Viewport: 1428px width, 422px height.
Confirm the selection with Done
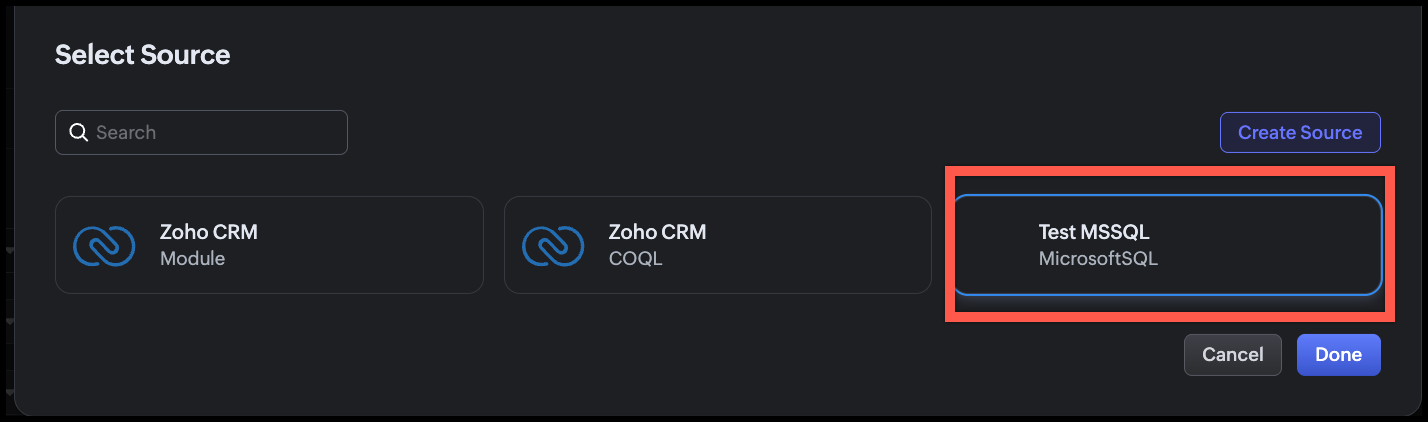click(1338, 355)
